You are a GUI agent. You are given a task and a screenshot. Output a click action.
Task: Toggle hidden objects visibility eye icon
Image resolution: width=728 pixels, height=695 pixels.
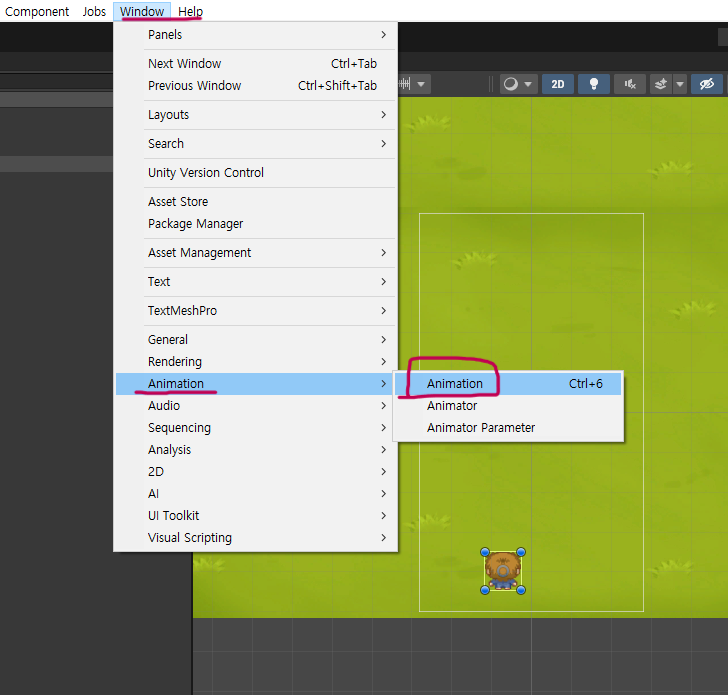pos(707,84)
